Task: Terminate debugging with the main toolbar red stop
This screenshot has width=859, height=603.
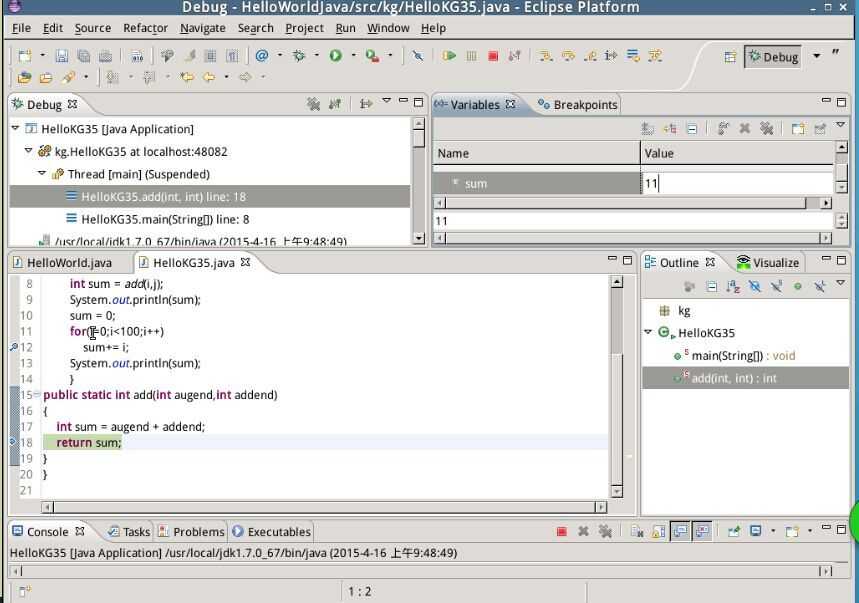Action: (x=493, y=56)
